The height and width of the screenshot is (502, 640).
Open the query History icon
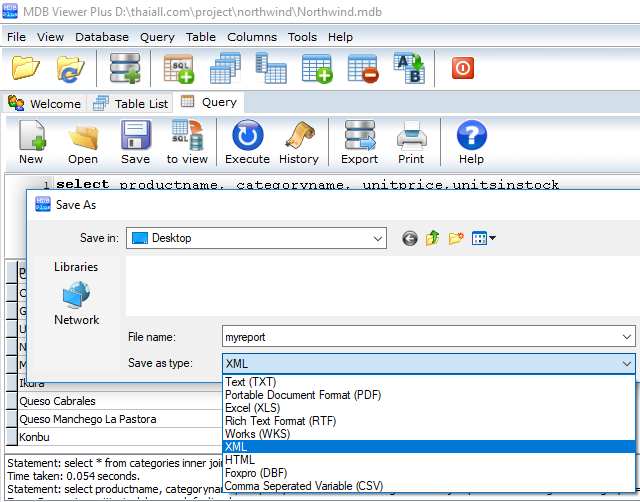(298, 141)
